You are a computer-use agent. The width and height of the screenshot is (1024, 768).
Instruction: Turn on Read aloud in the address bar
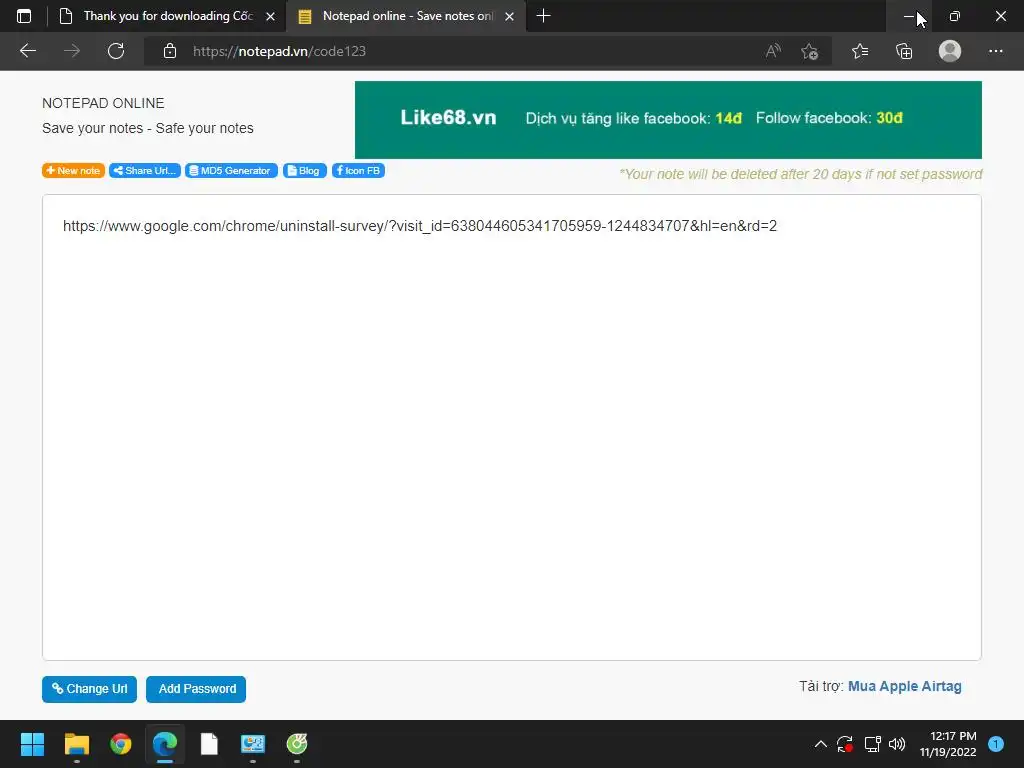[773, 51]
